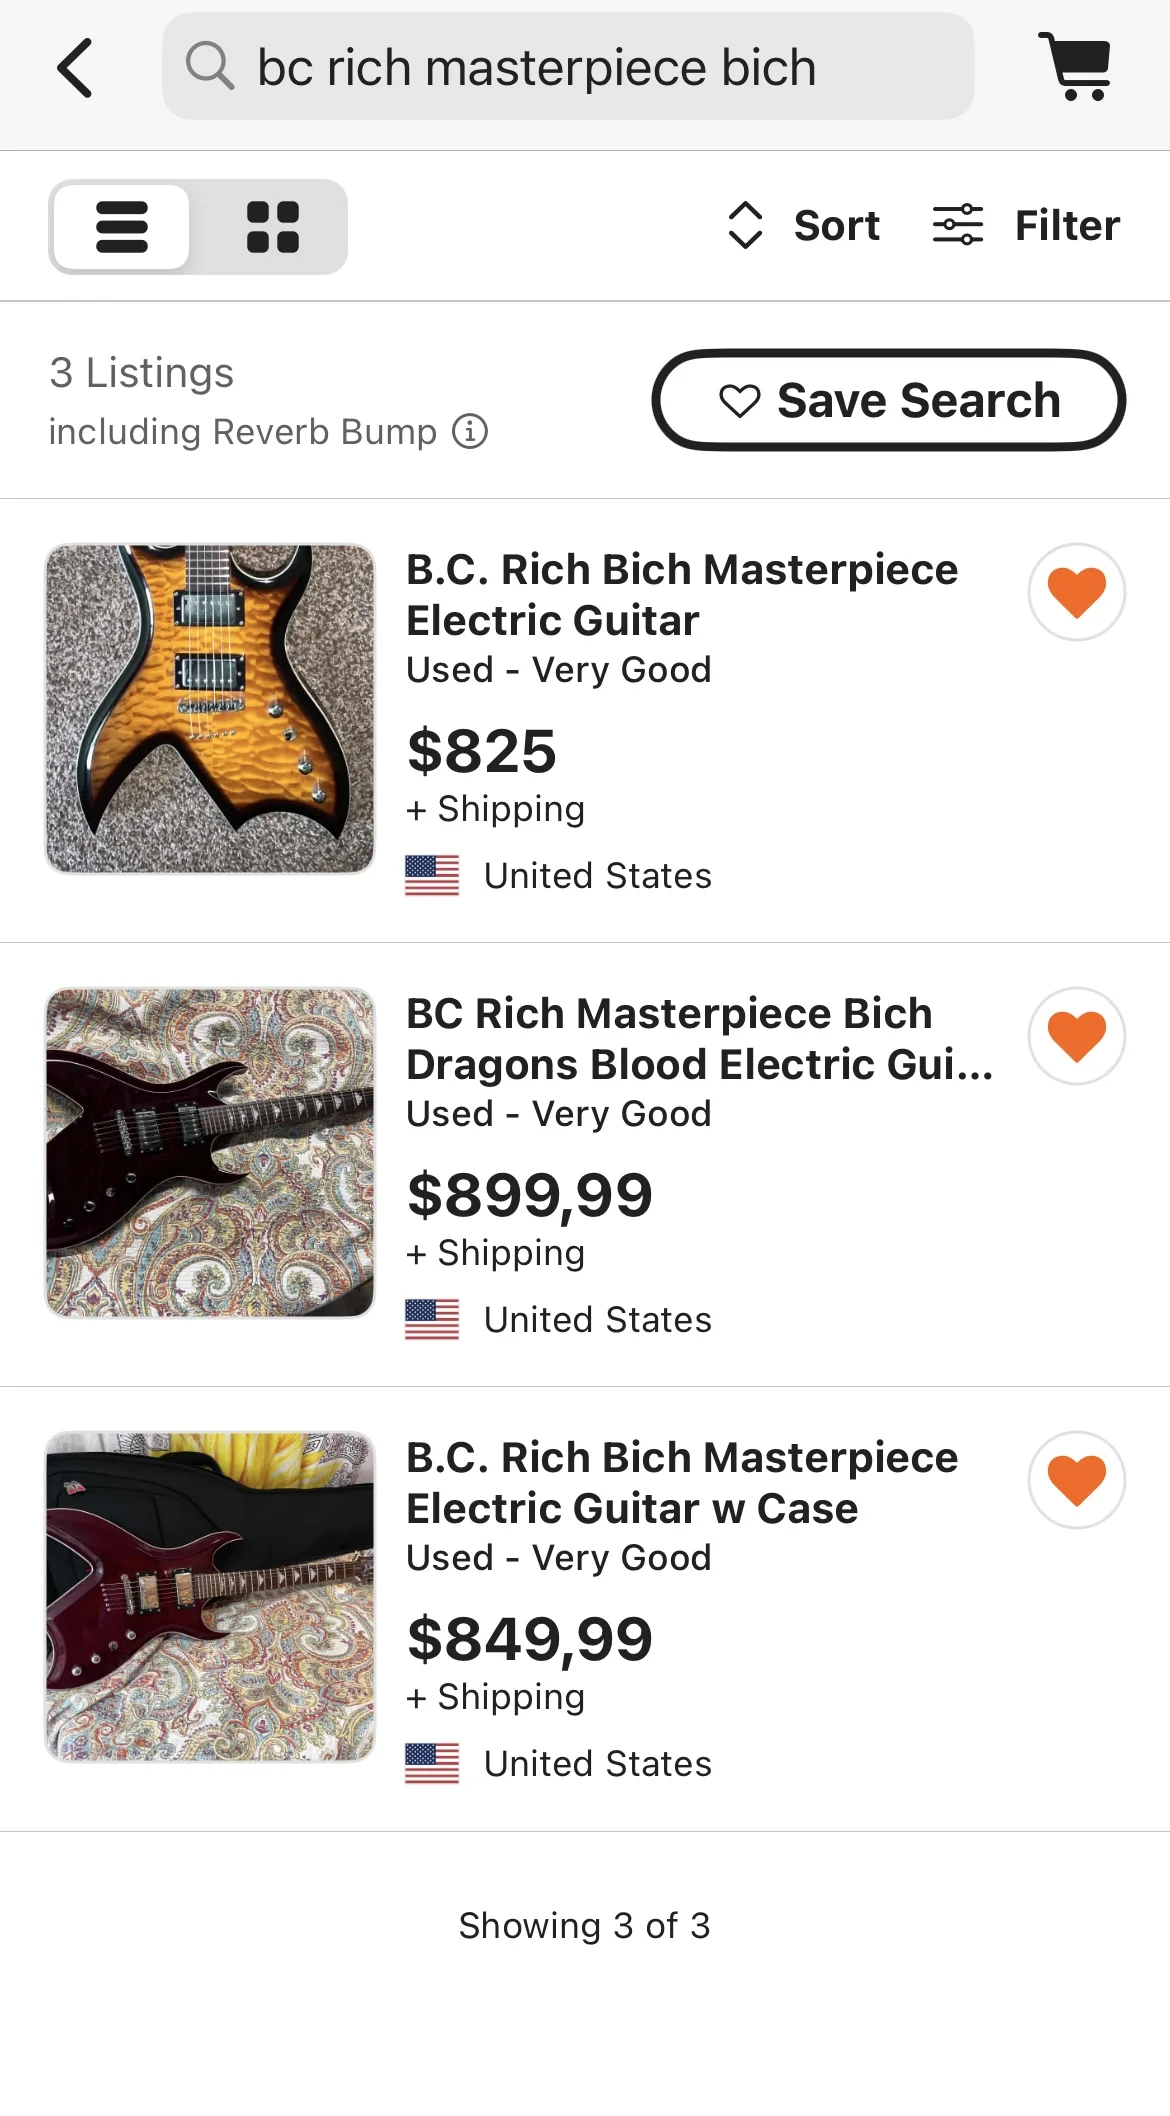The image size is (1170, 2116).
Task: Tap the guitar with black case thumbnail
Action: (210, 1597)
